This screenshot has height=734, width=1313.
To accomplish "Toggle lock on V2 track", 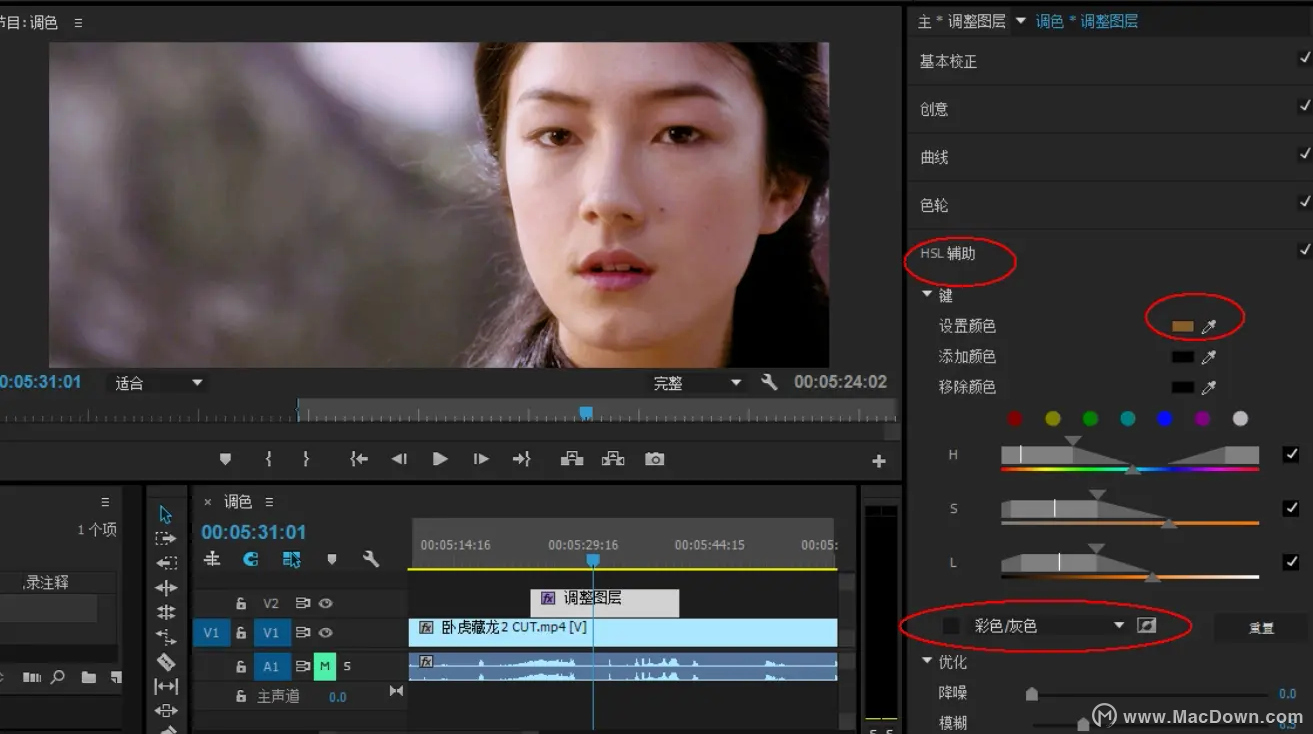I will [240, 603].
